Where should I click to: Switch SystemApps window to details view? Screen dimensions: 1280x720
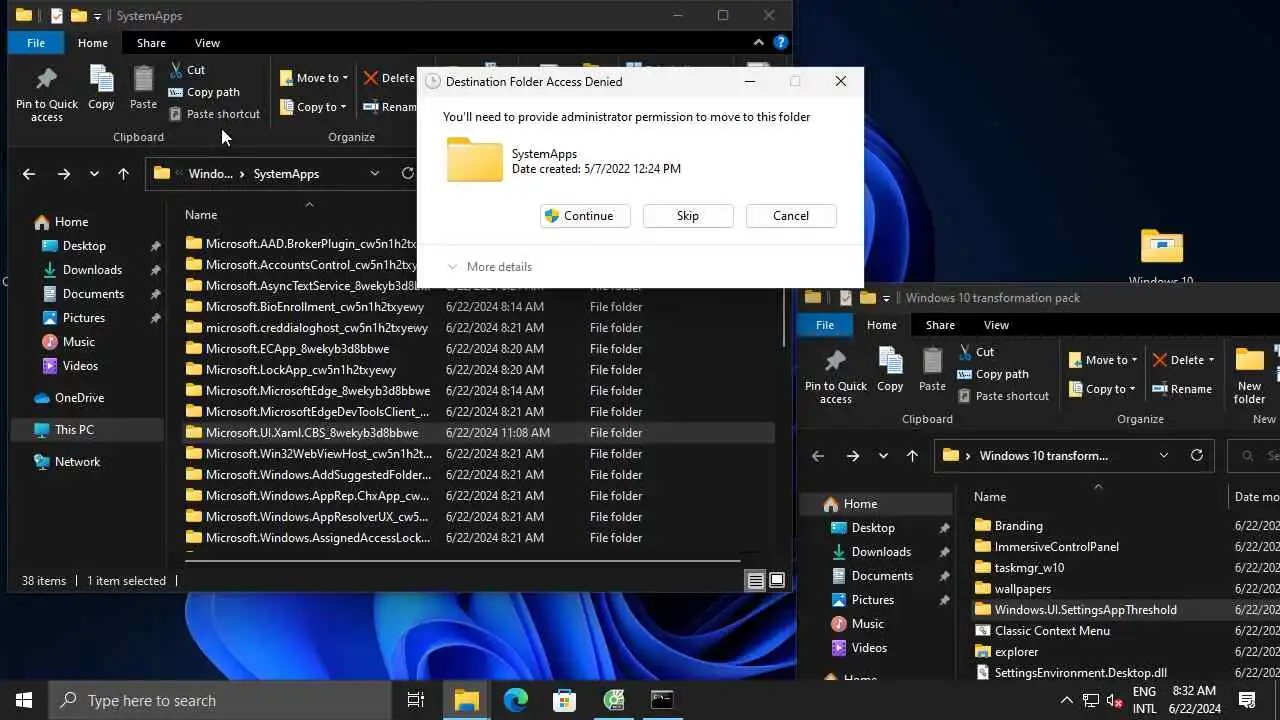click(756, 581)
